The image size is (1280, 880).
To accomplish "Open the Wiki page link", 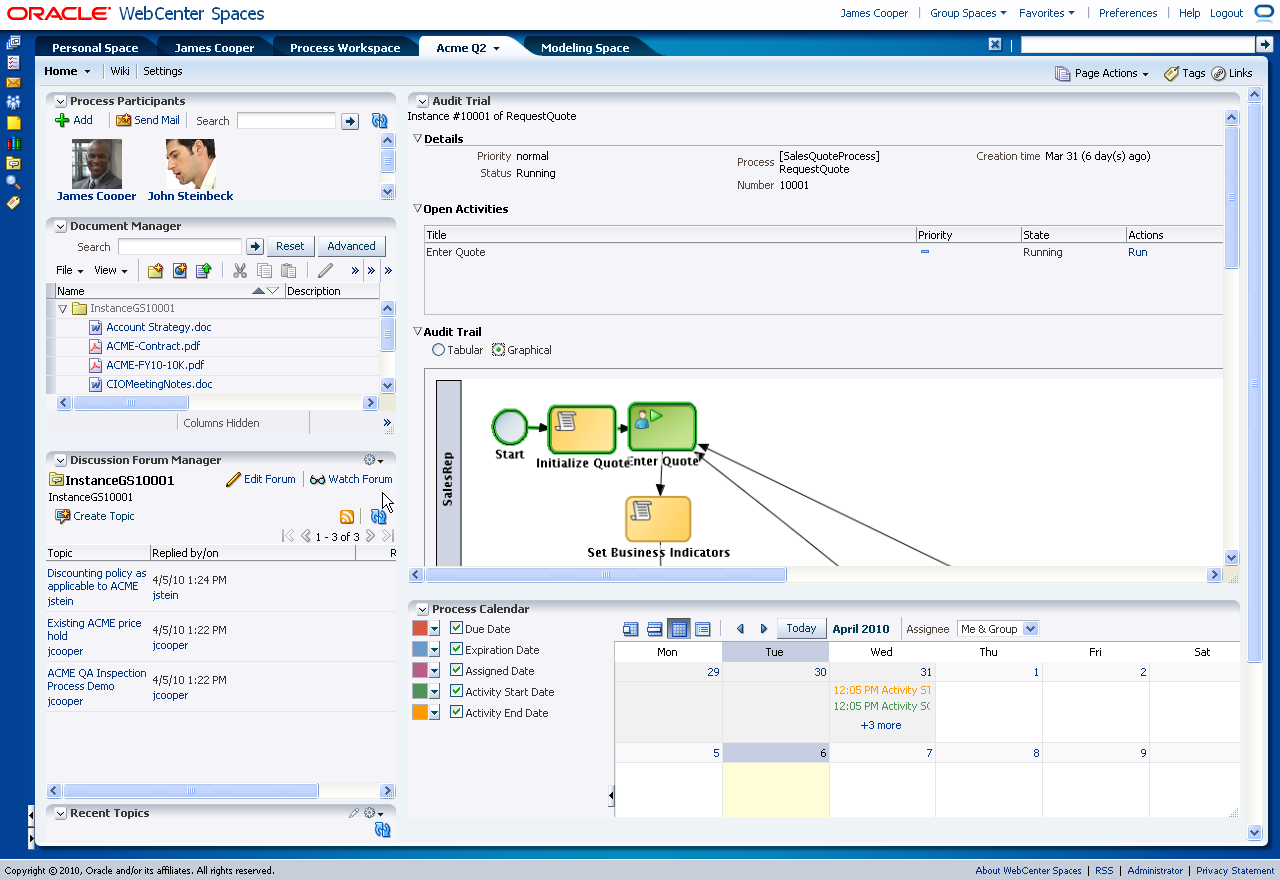I will [x=120, y=71].
